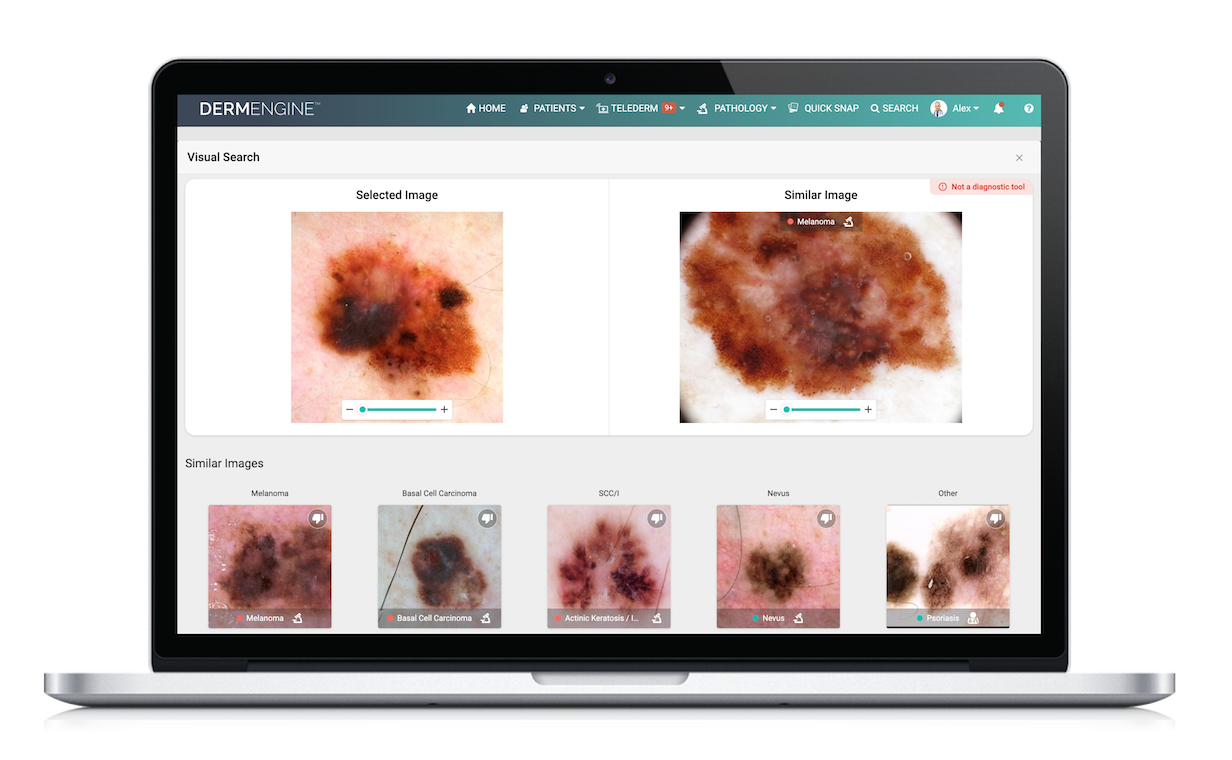Expand the Patients dropdown menu
1232x760 pixels.
click(x=552, y=108)
